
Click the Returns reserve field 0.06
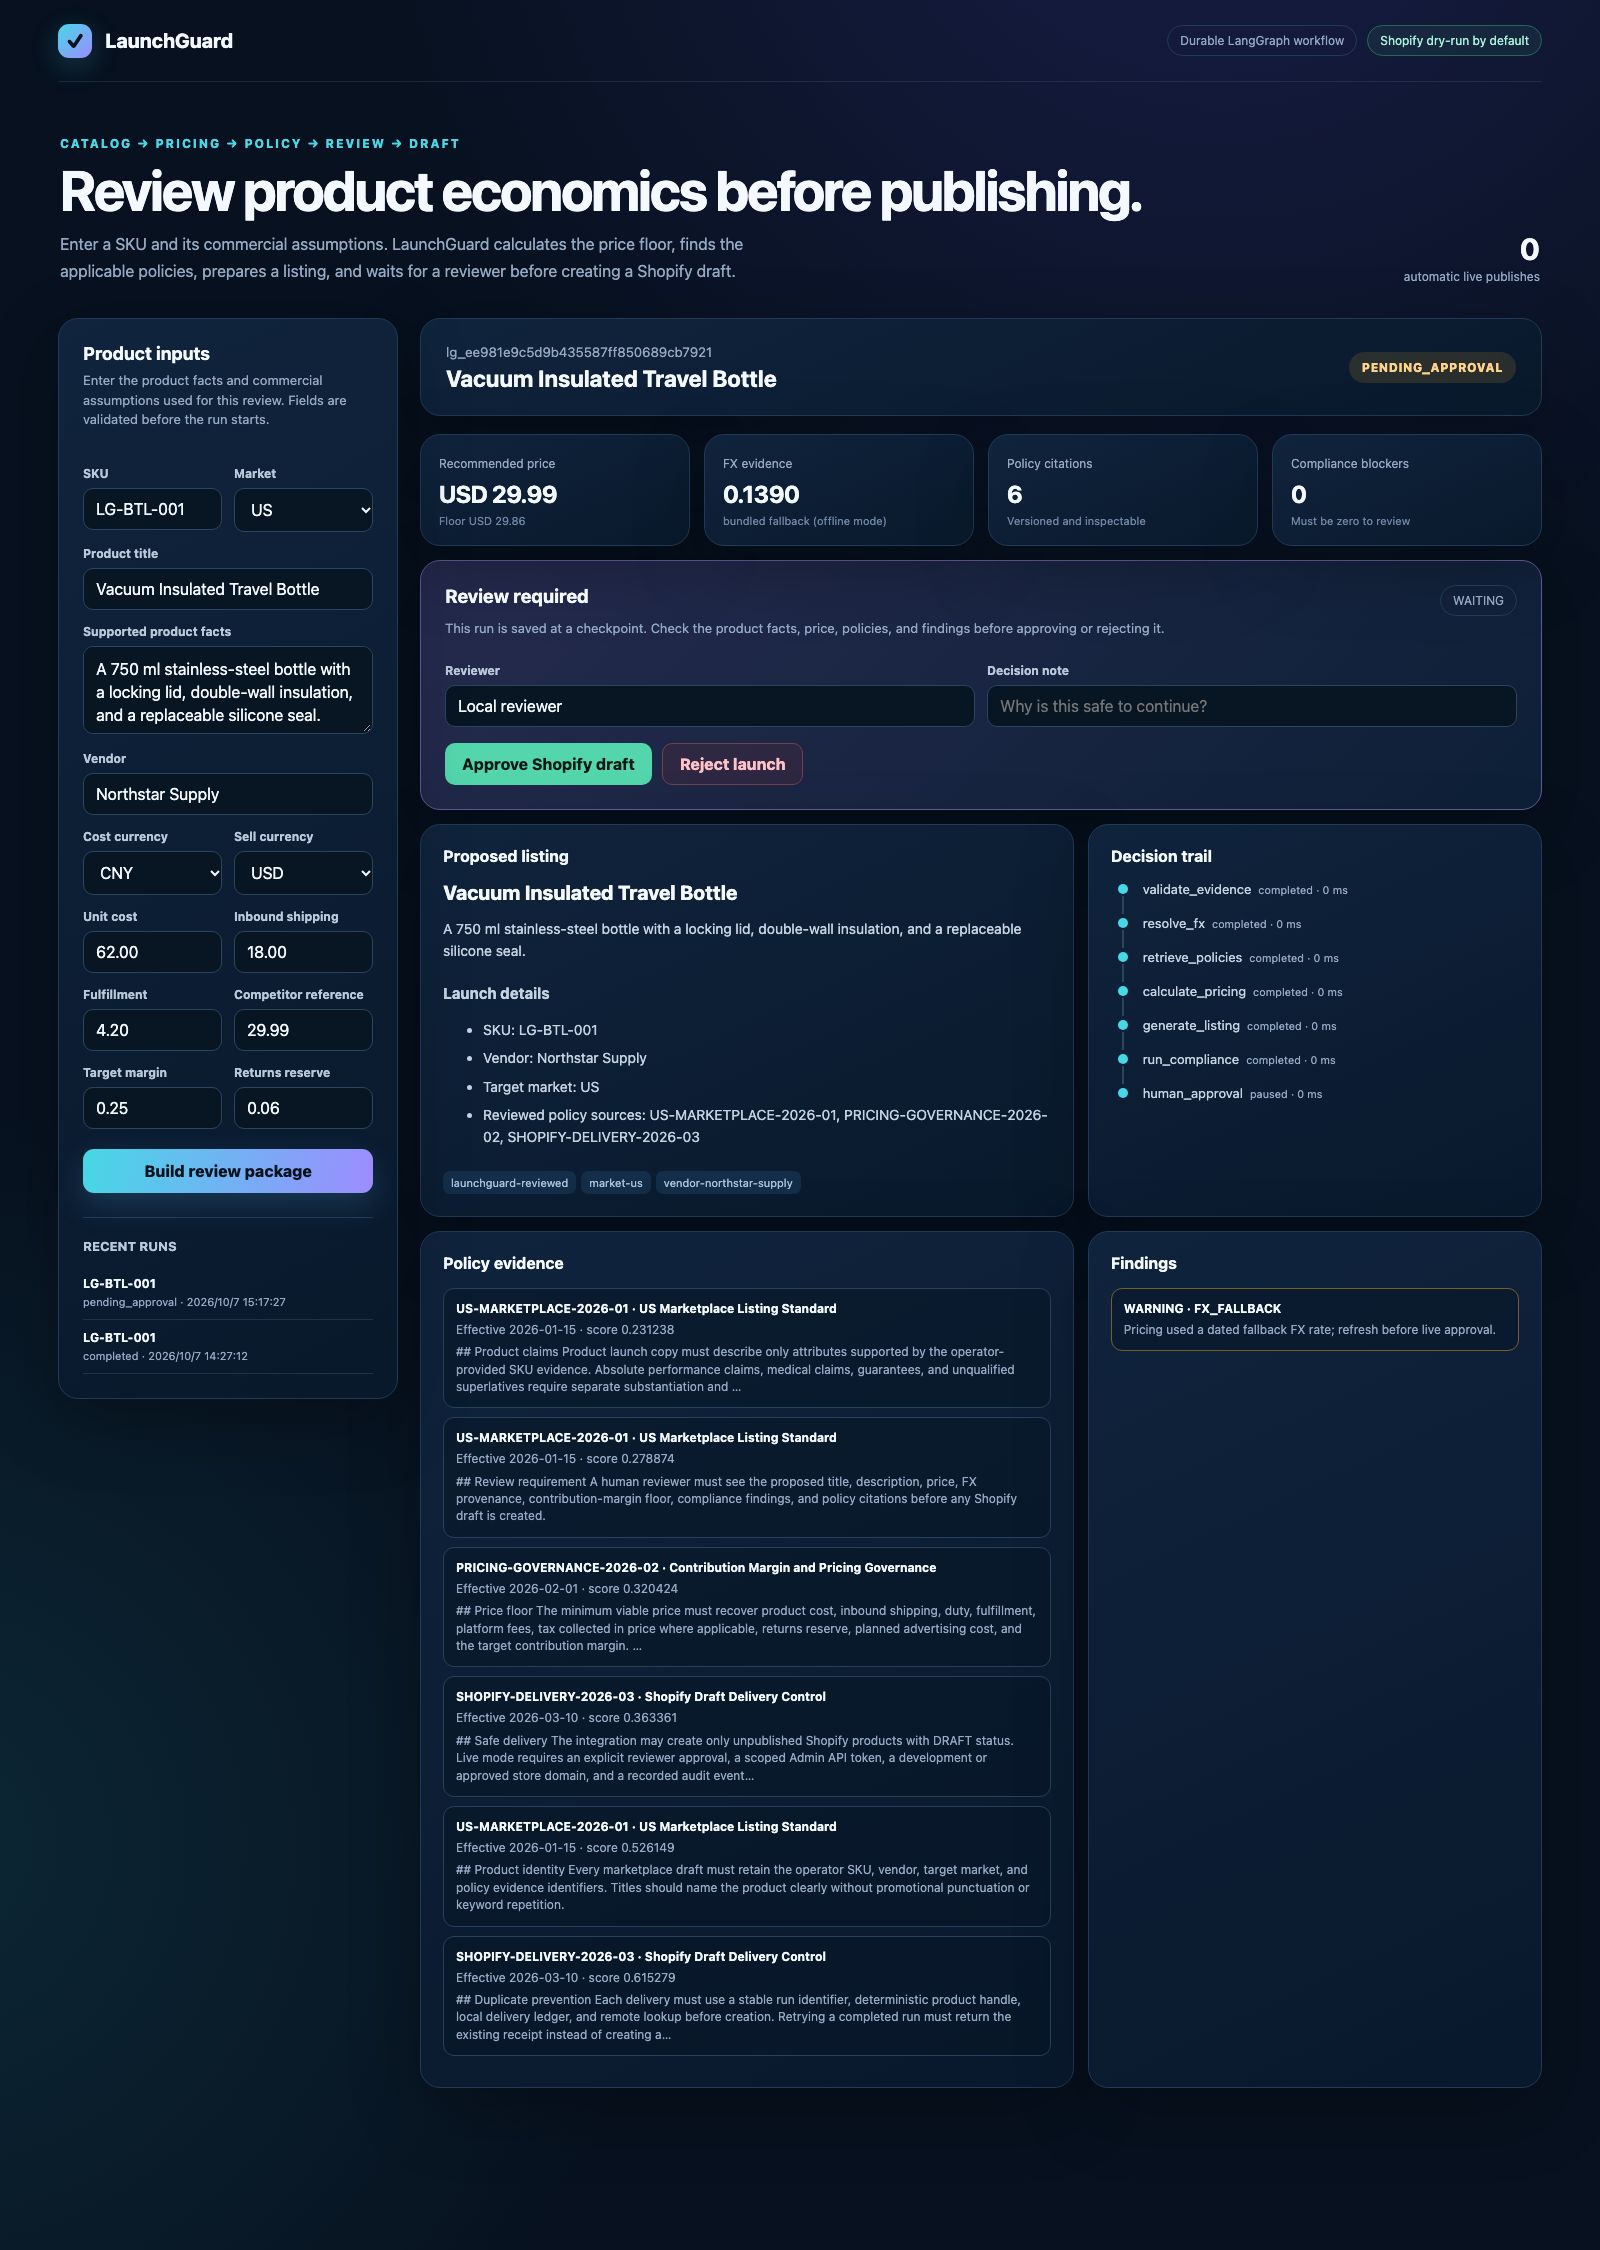coord(303,1108)
